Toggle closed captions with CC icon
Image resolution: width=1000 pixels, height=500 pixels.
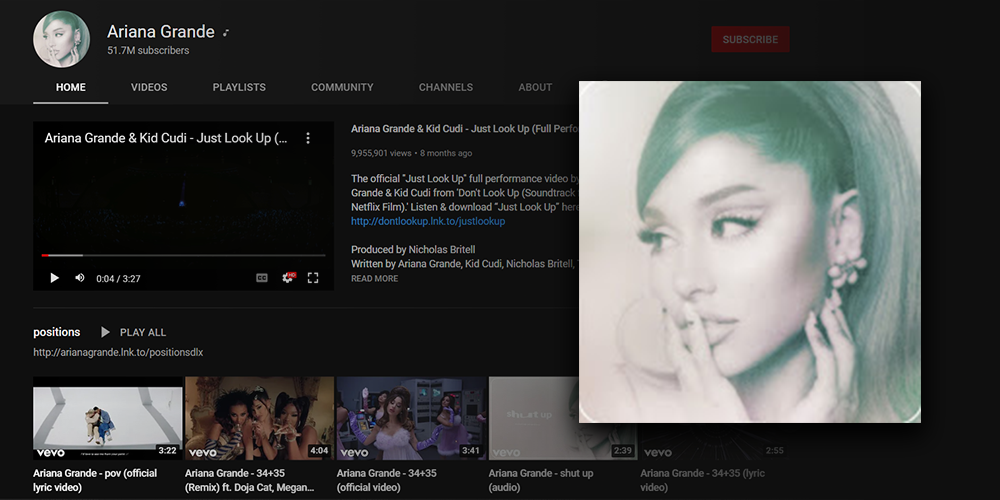tap(261, 278)
